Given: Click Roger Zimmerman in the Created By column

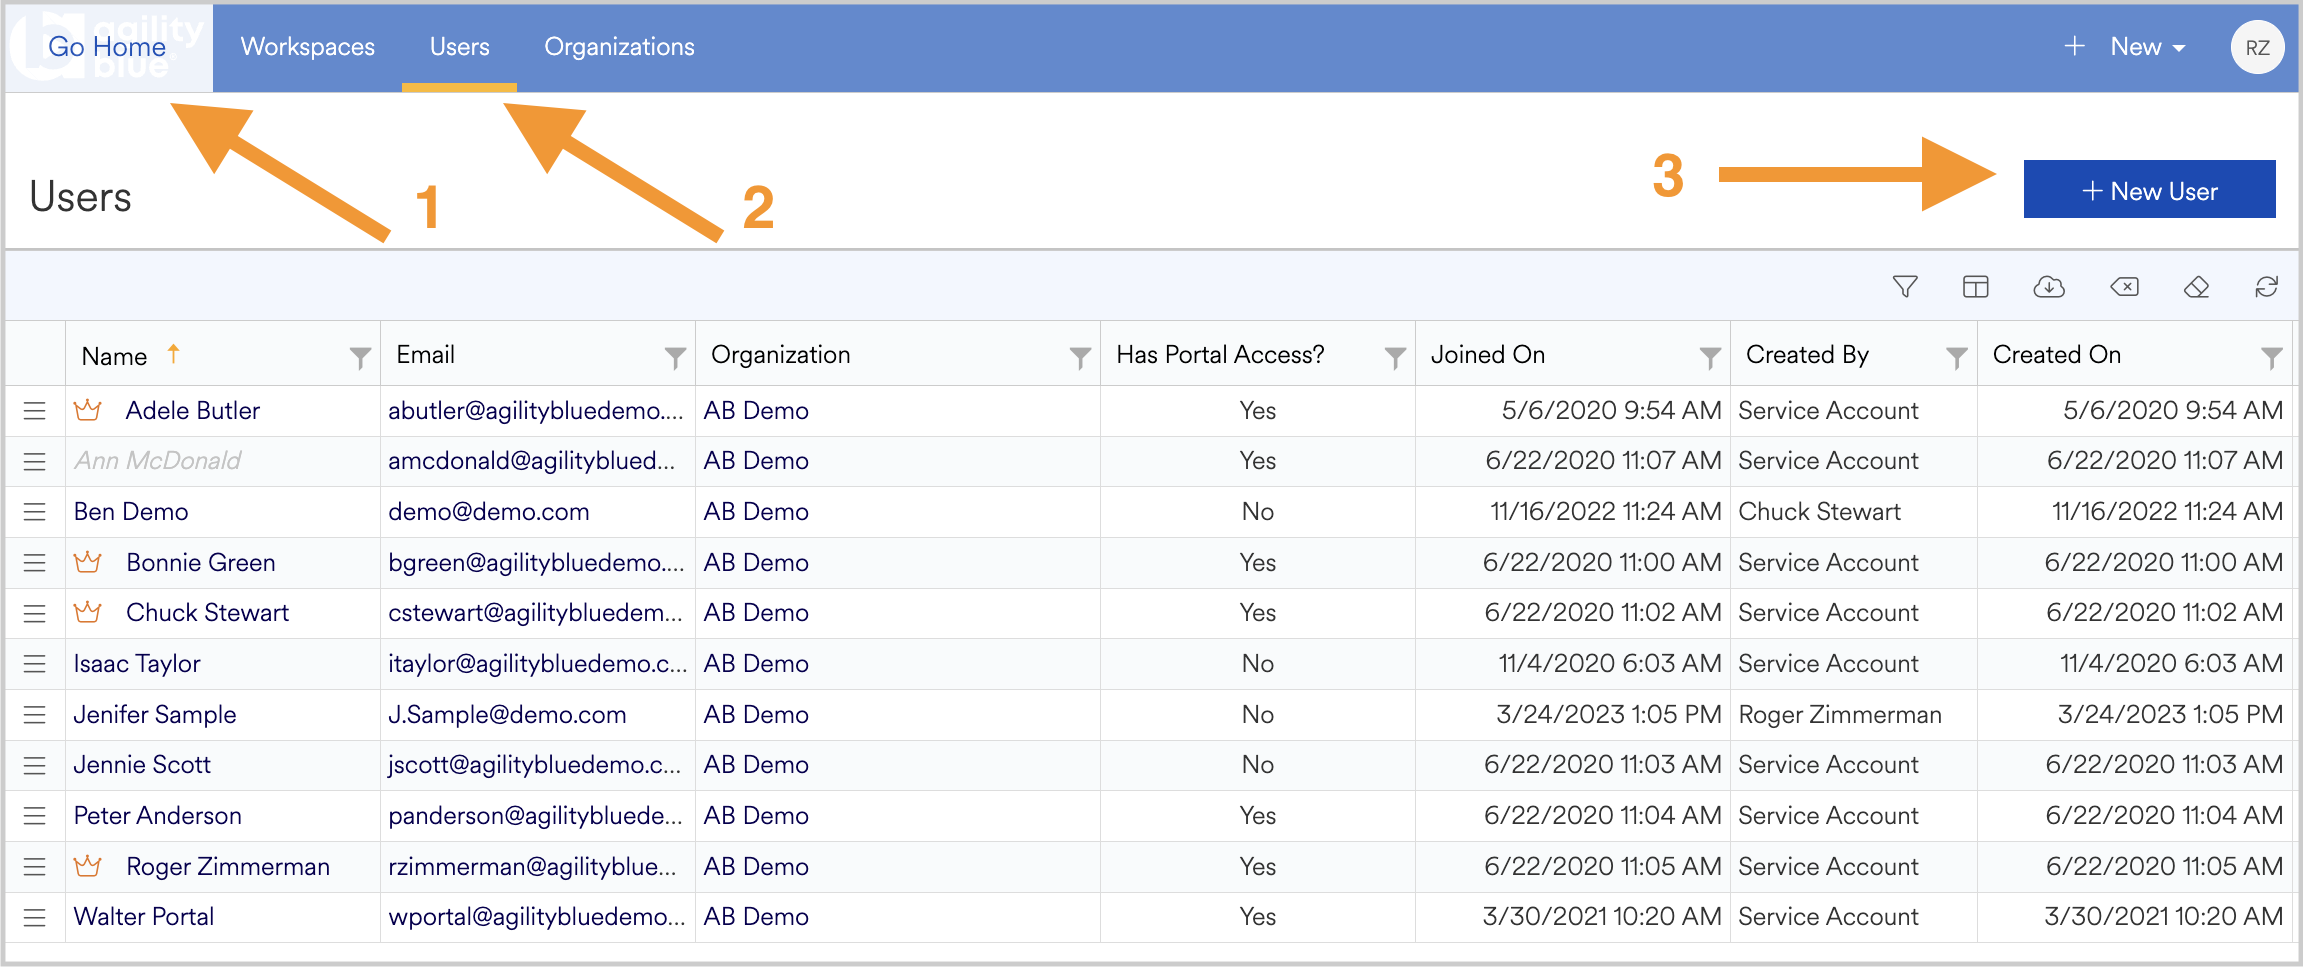Looking at the screenshot, I should pos(1840,715).
